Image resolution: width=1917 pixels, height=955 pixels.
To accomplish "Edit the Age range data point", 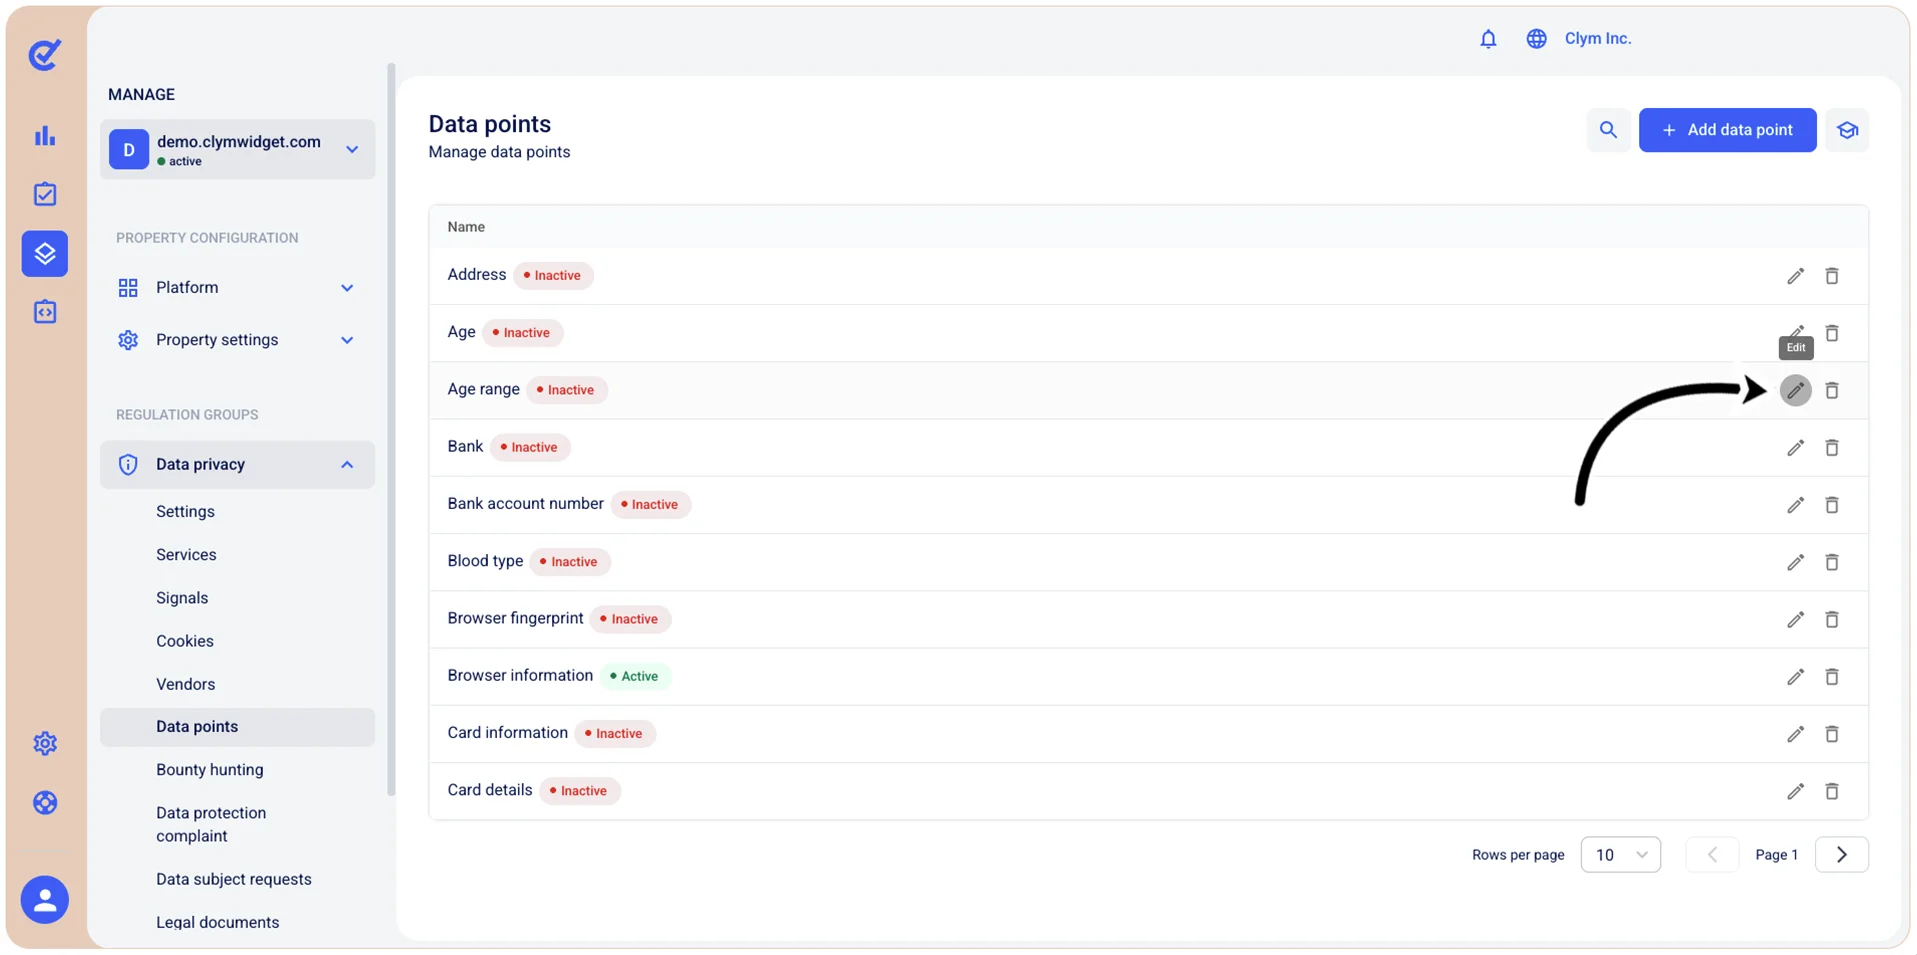I will (1795, 390).
